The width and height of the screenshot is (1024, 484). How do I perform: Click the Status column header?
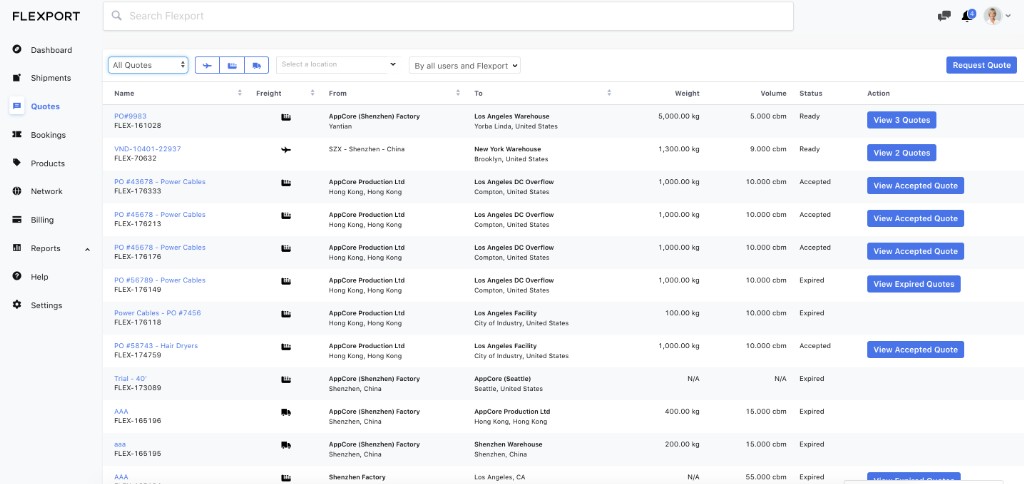[x=810, y=93]
